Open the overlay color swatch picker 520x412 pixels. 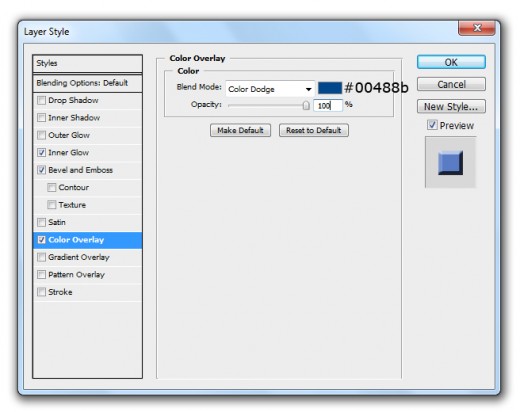tap(330, 88)
